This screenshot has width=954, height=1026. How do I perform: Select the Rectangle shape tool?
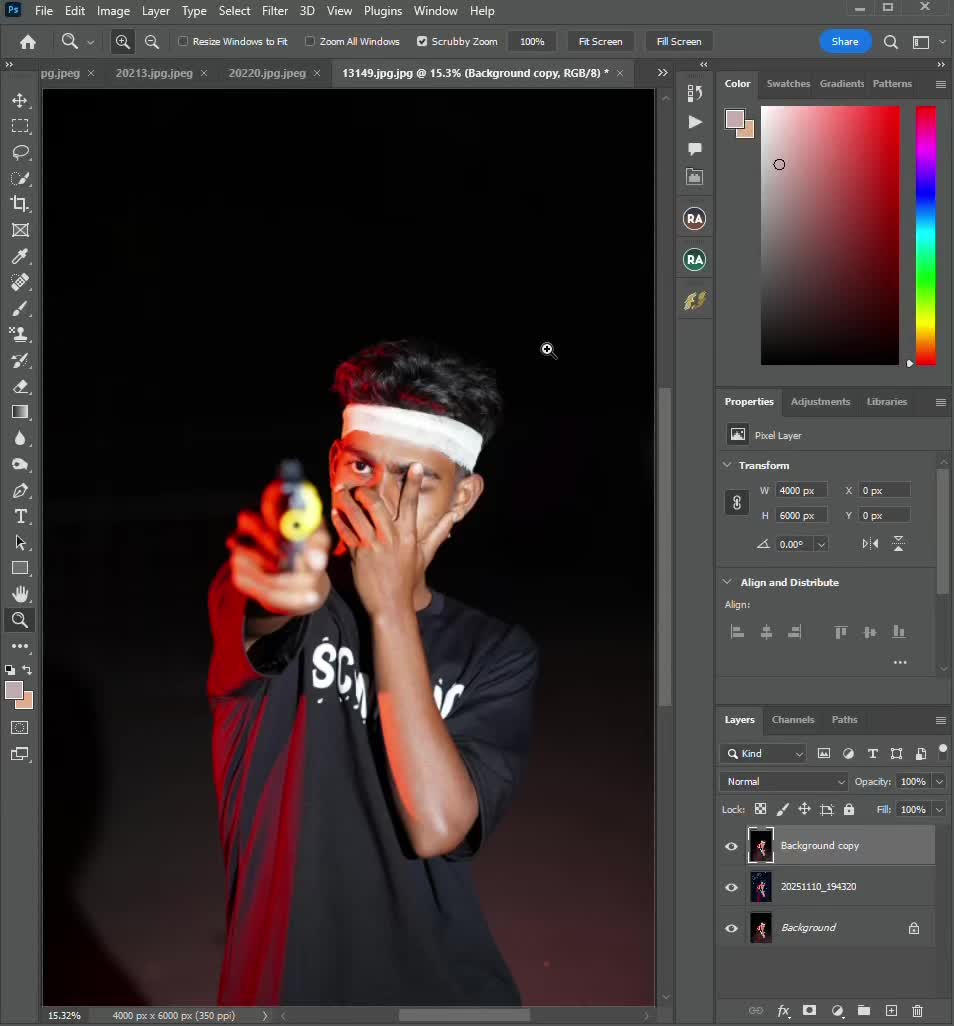(20, 568)
